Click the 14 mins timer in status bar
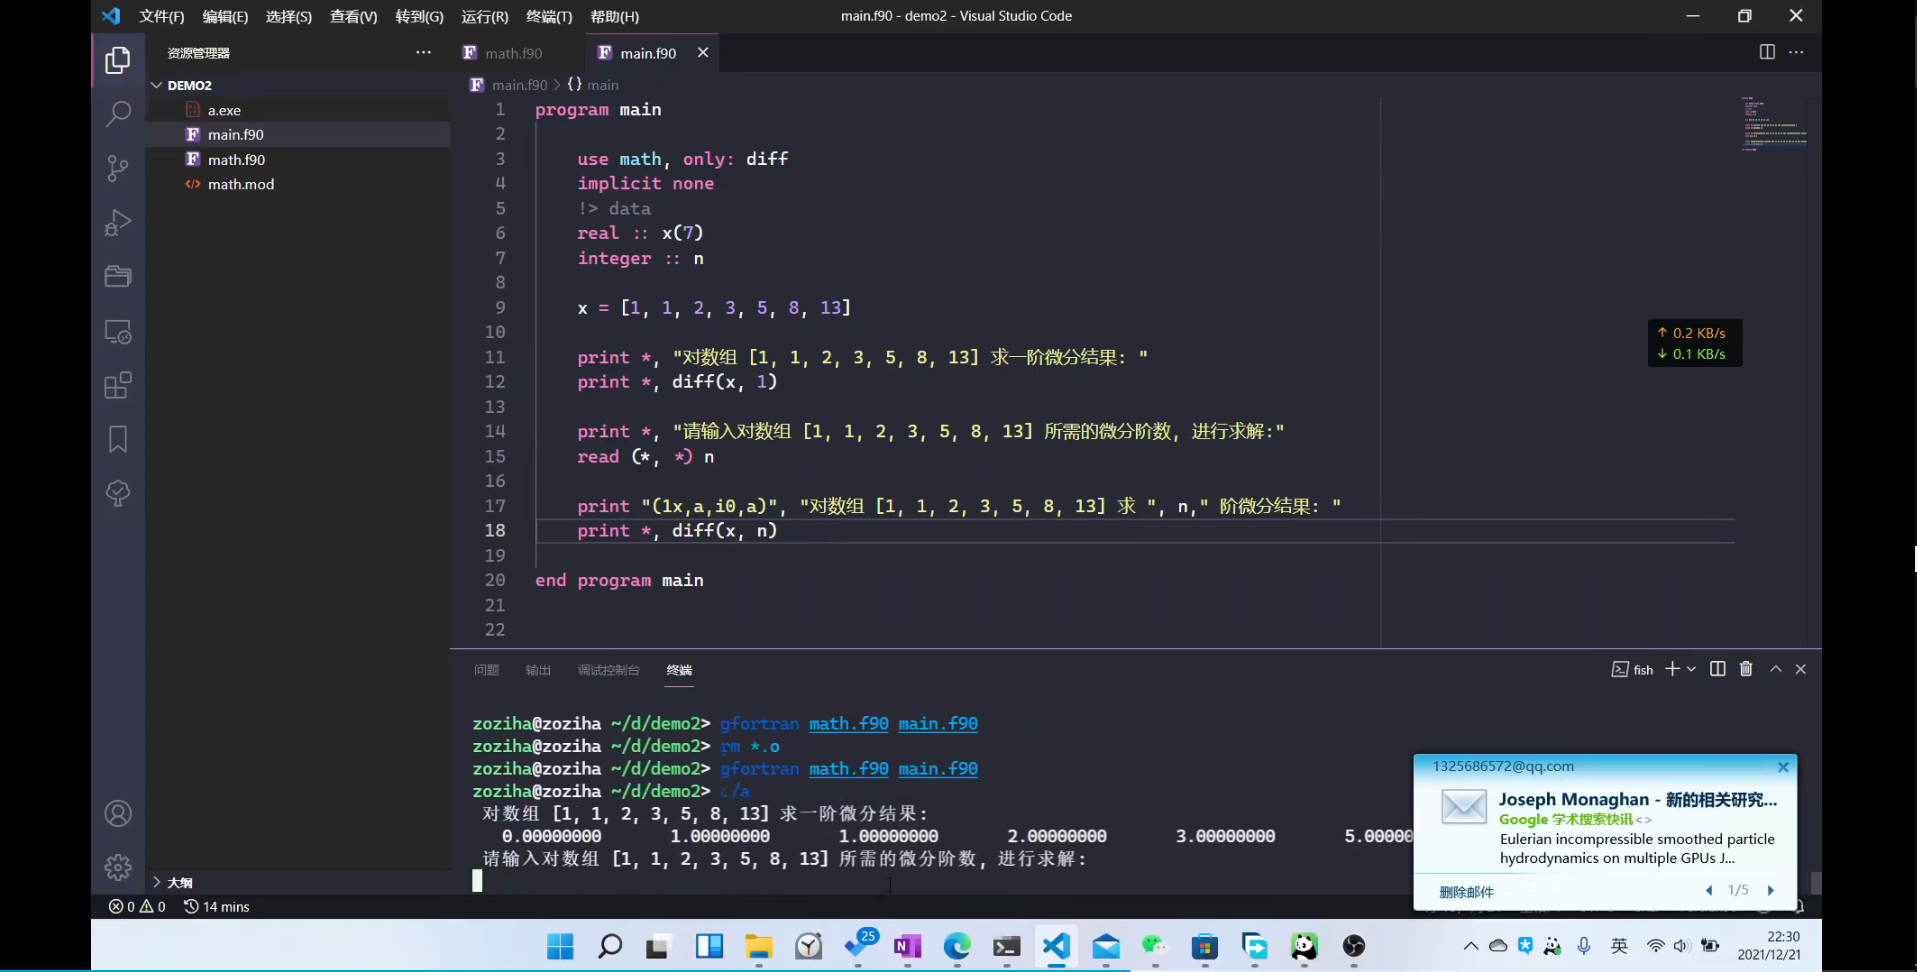 pos(217,907)
